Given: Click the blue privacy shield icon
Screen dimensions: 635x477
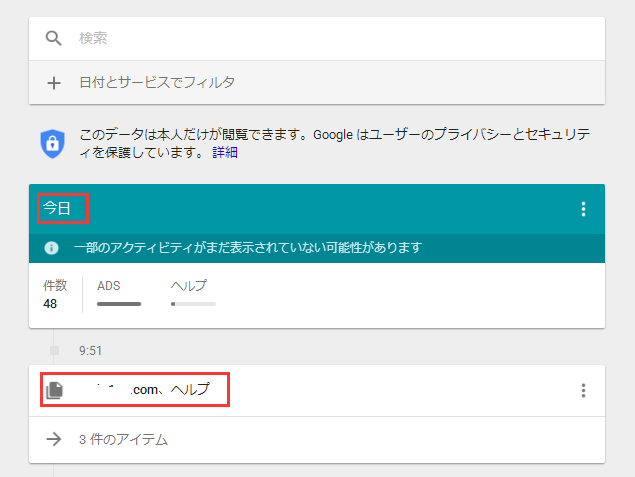Looking at the screenshot, I should 52,144.
